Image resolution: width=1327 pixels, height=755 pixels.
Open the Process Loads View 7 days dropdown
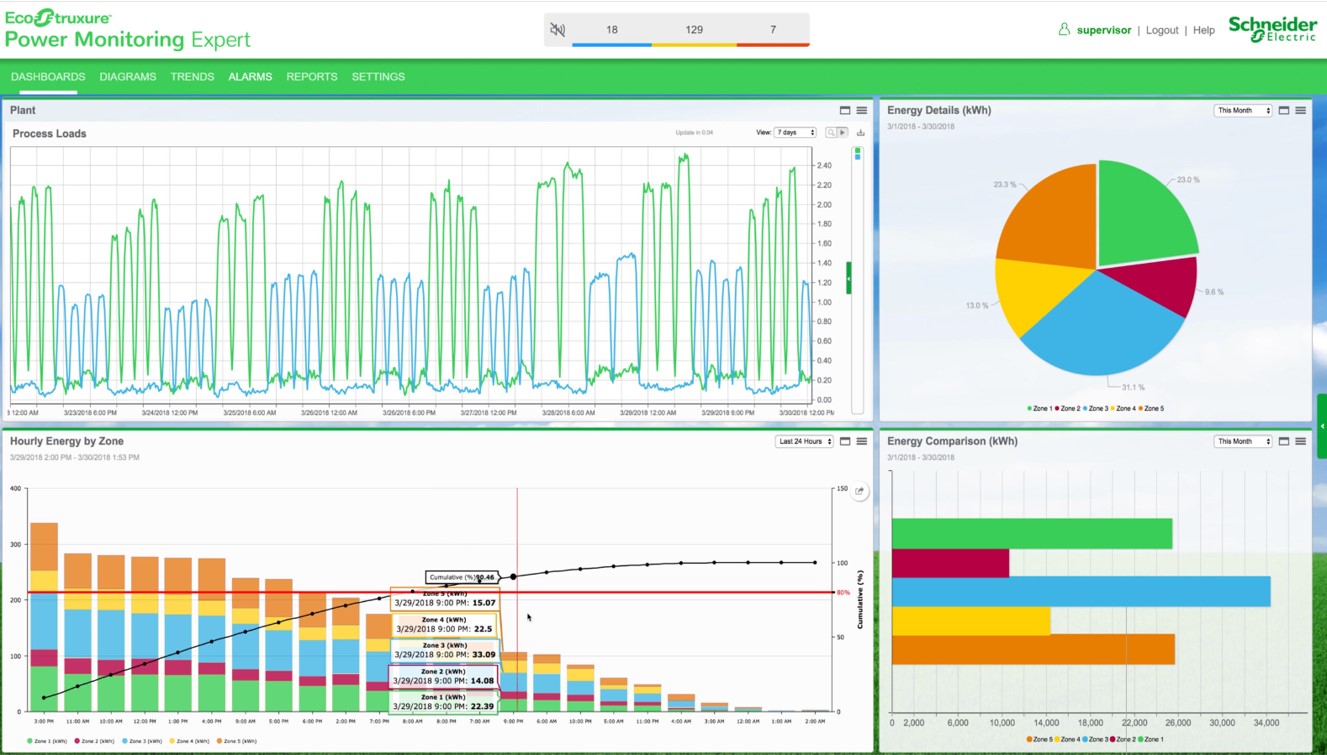point(796,132)
